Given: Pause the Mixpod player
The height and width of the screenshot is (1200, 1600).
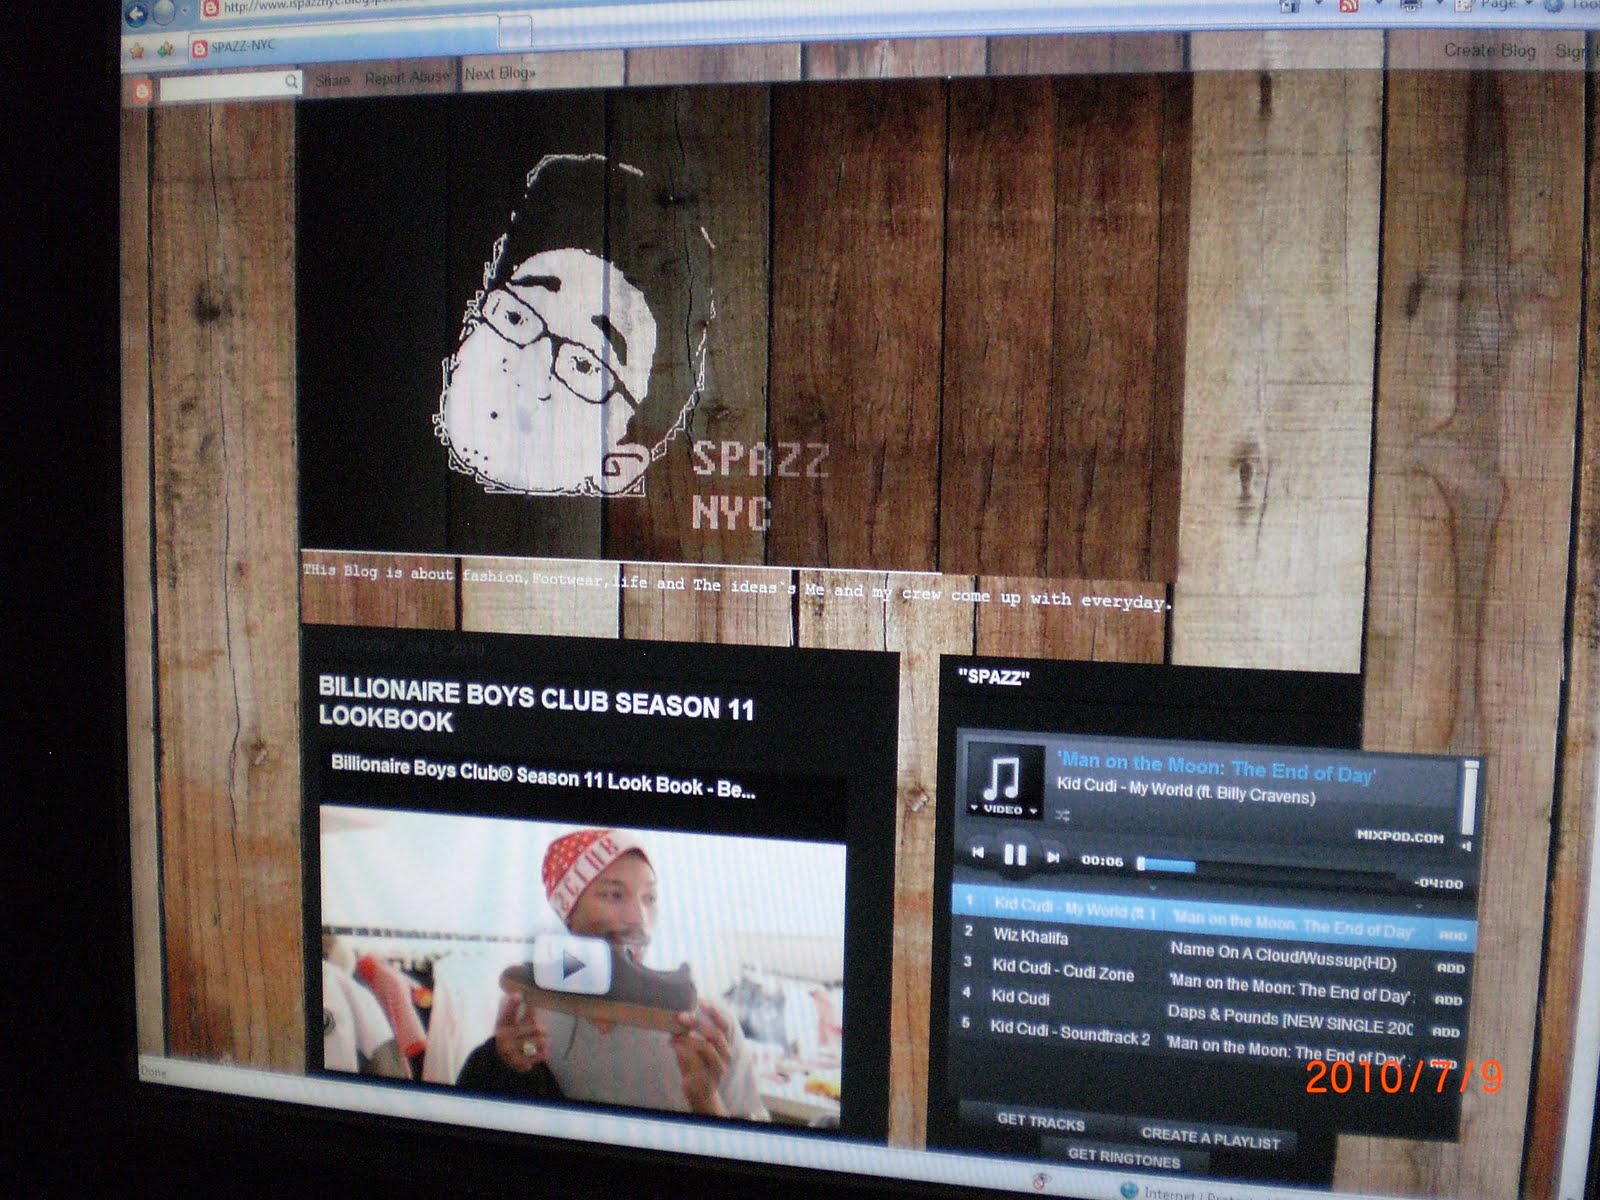Looking at the screenshot, I should [1015, 855].
